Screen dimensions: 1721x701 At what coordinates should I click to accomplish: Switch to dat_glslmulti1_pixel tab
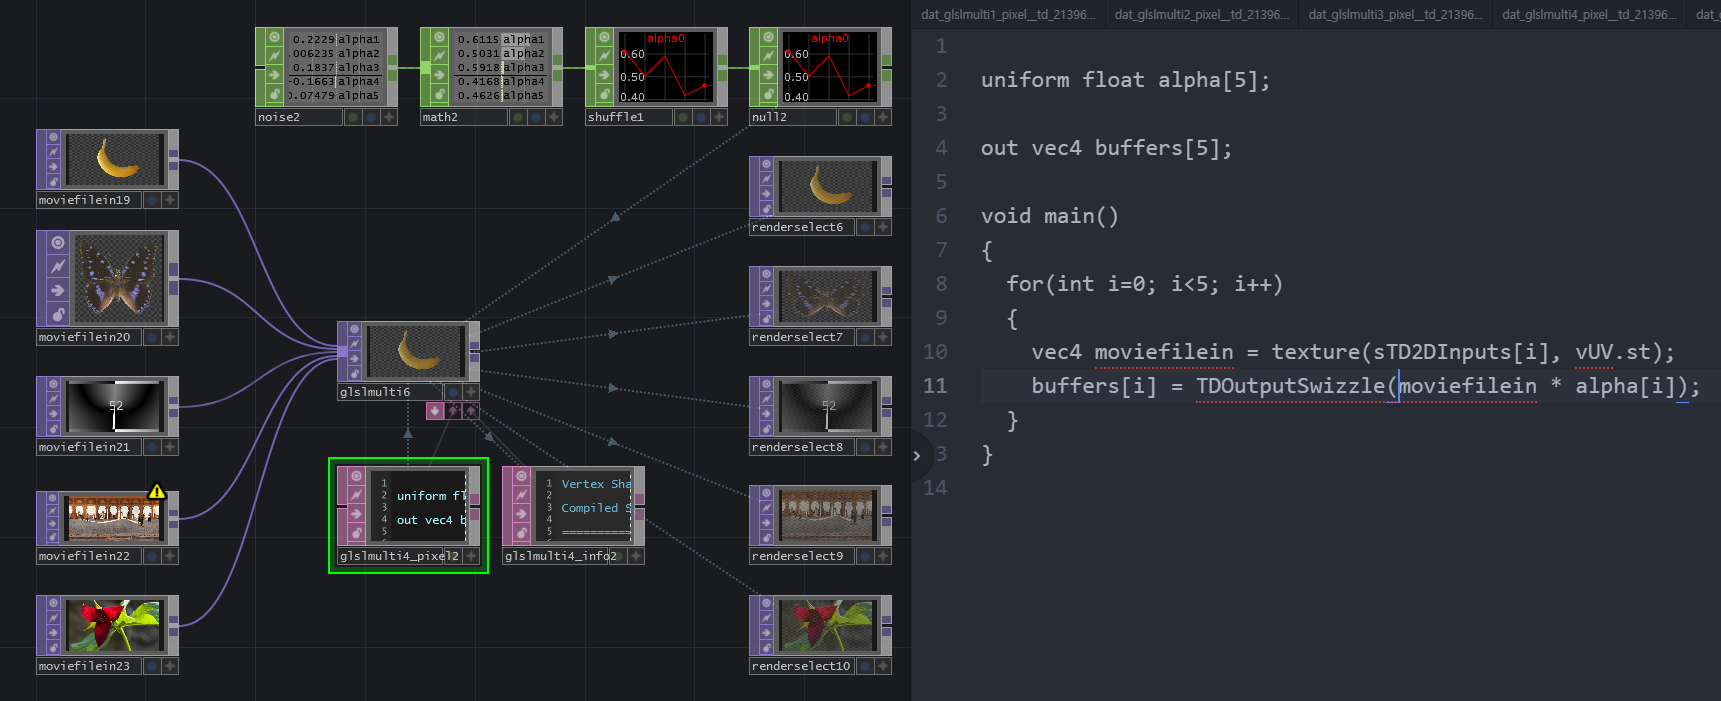pos(1007,14)
